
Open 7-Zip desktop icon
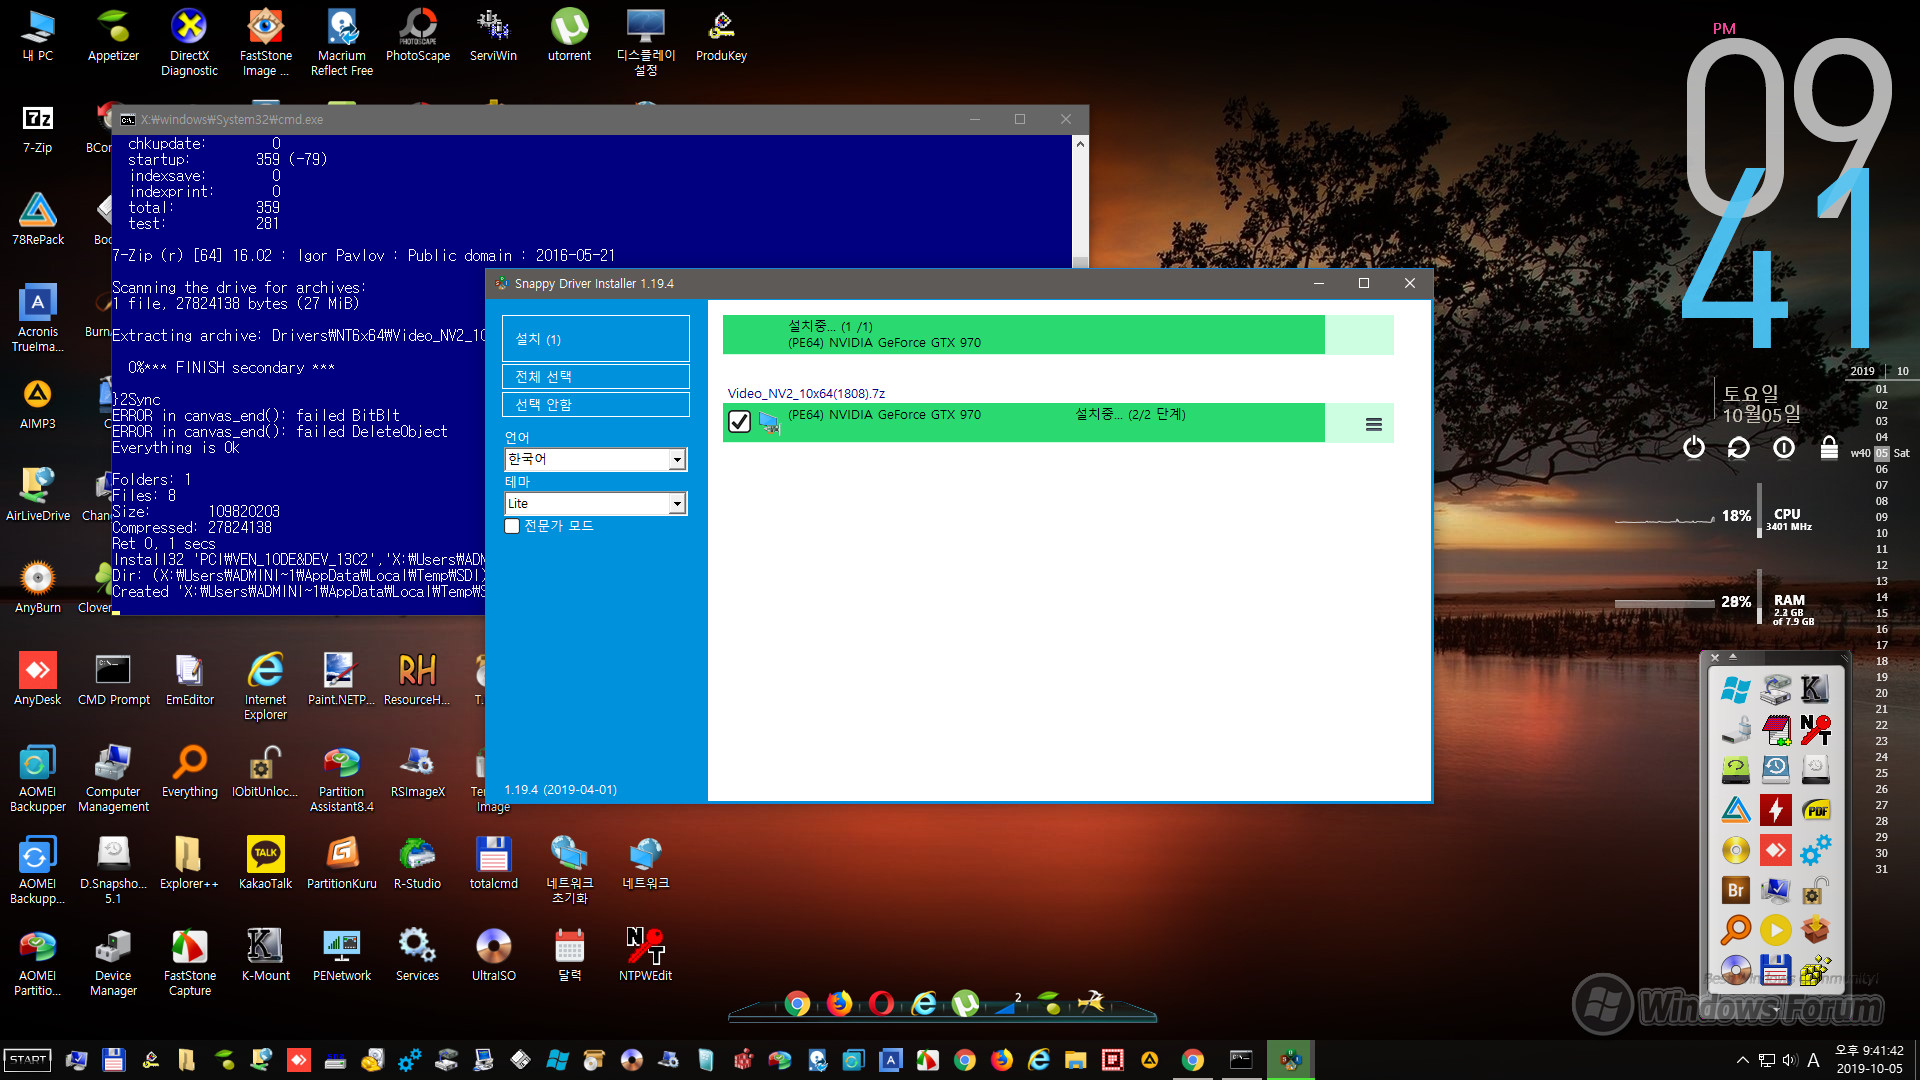tap(38, 128)
